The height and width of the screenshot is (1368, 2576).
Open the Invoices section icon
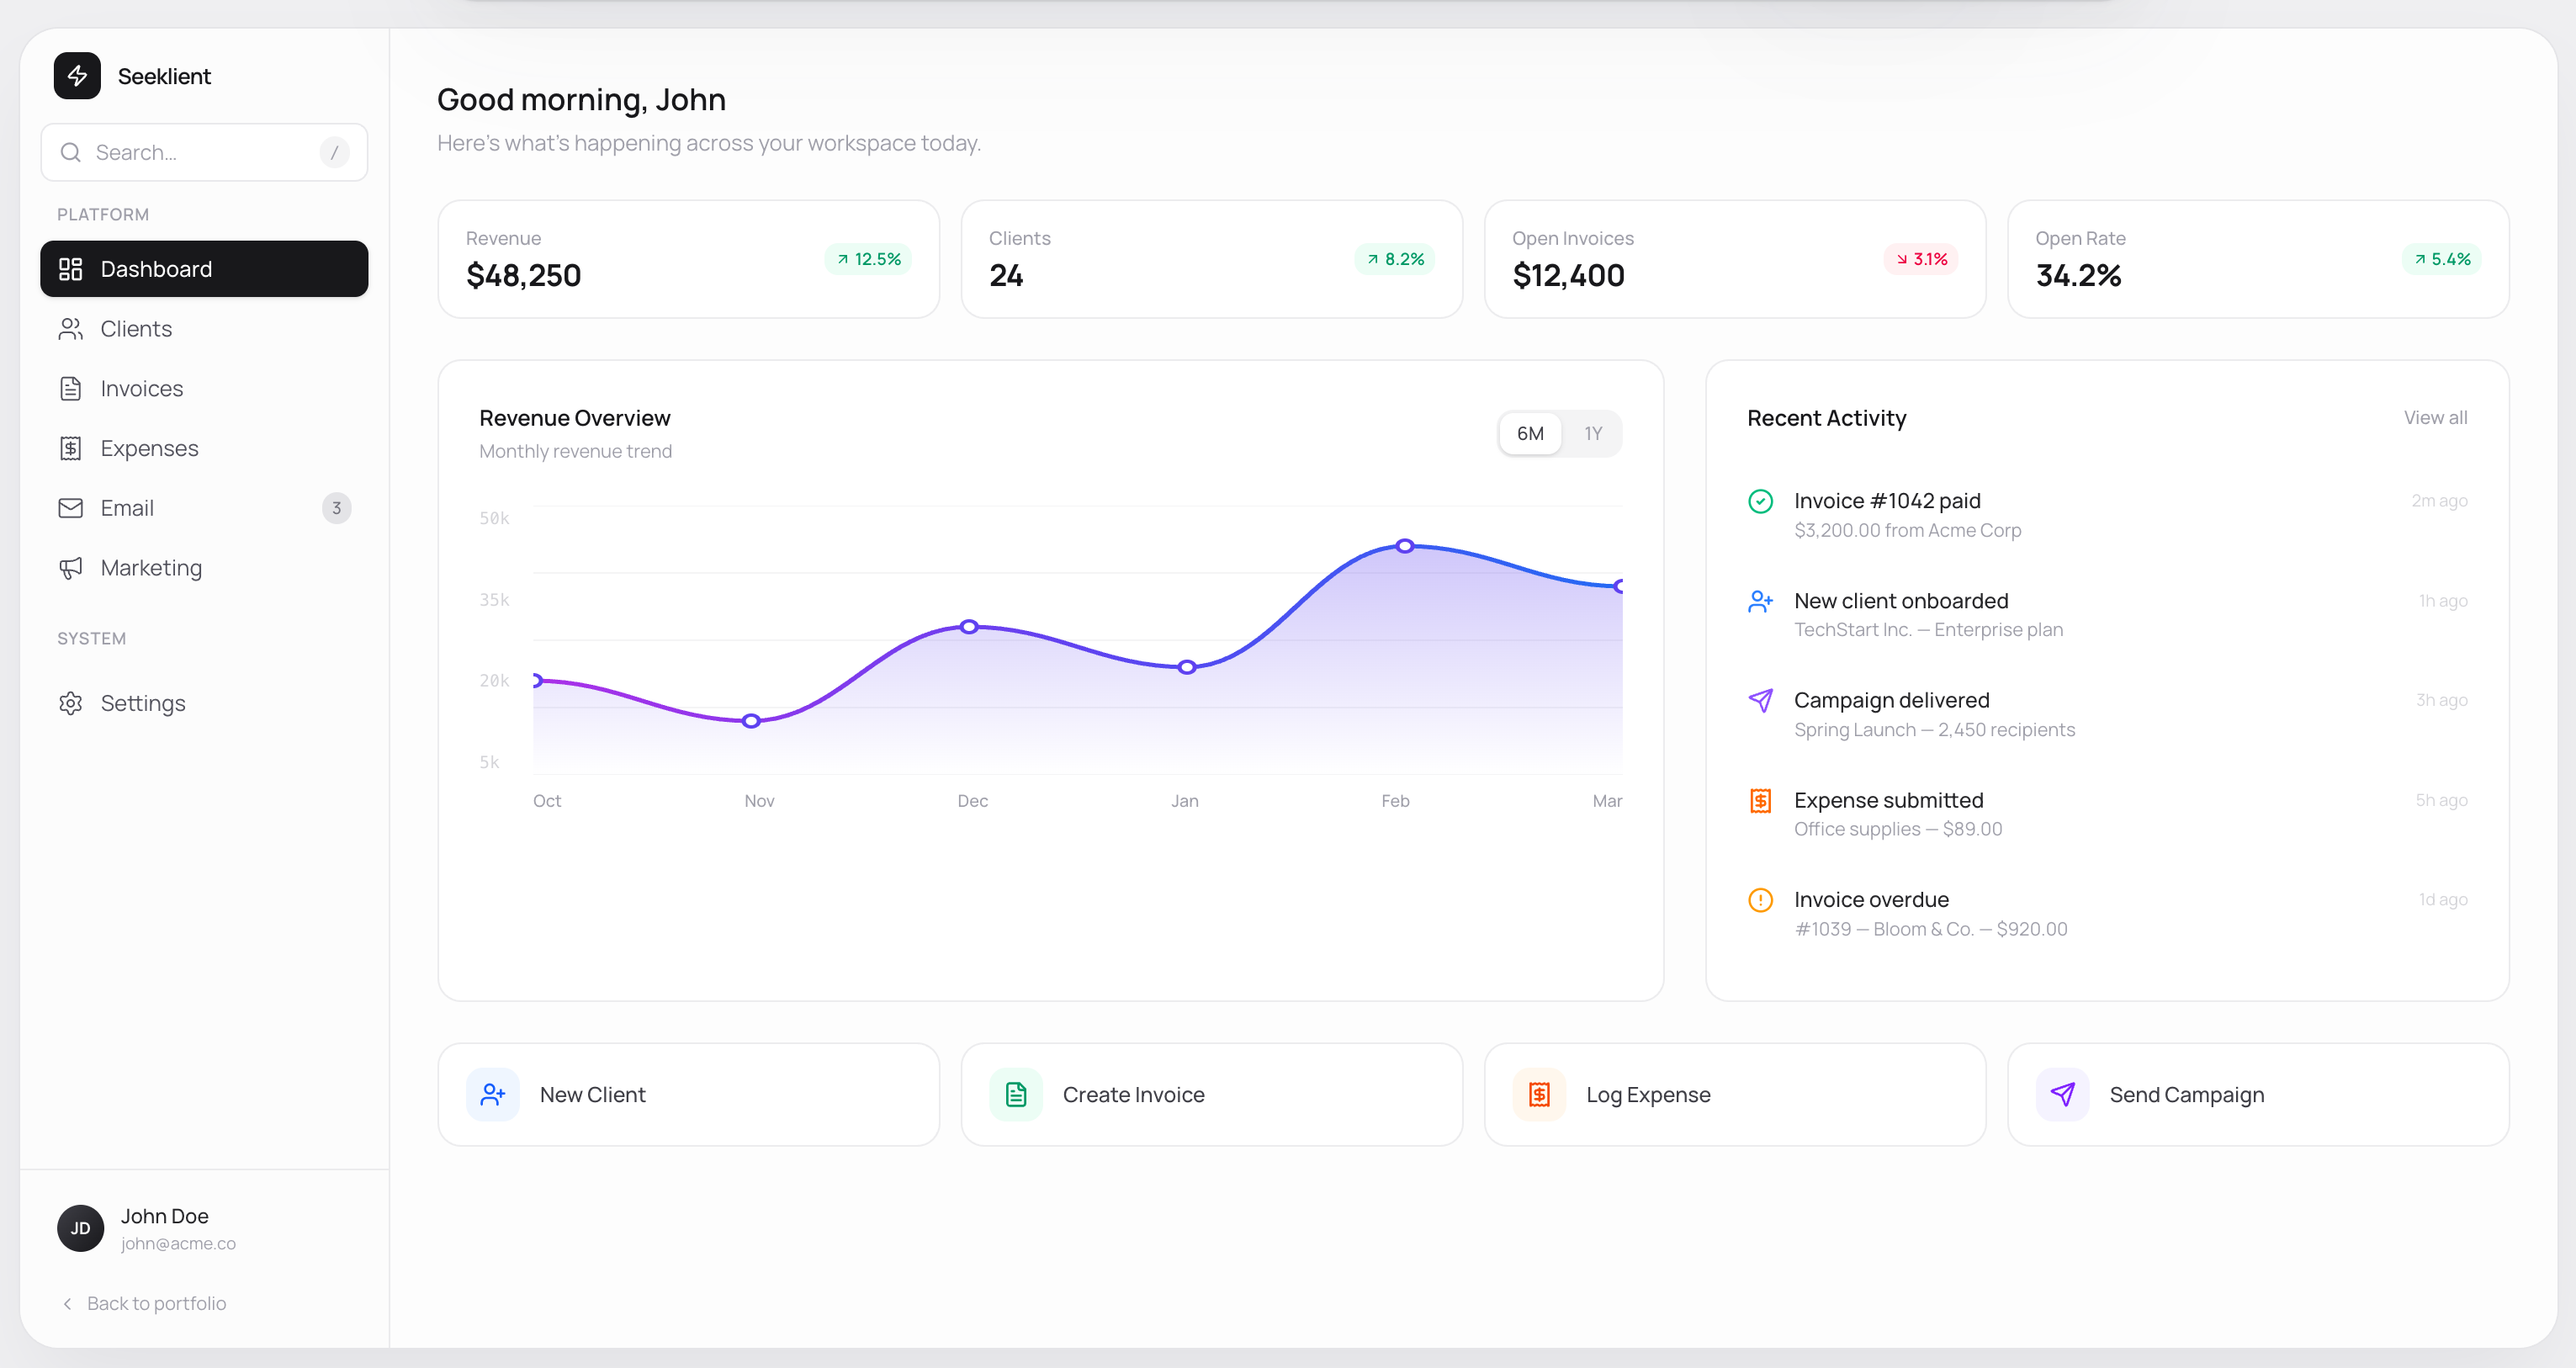70,388
